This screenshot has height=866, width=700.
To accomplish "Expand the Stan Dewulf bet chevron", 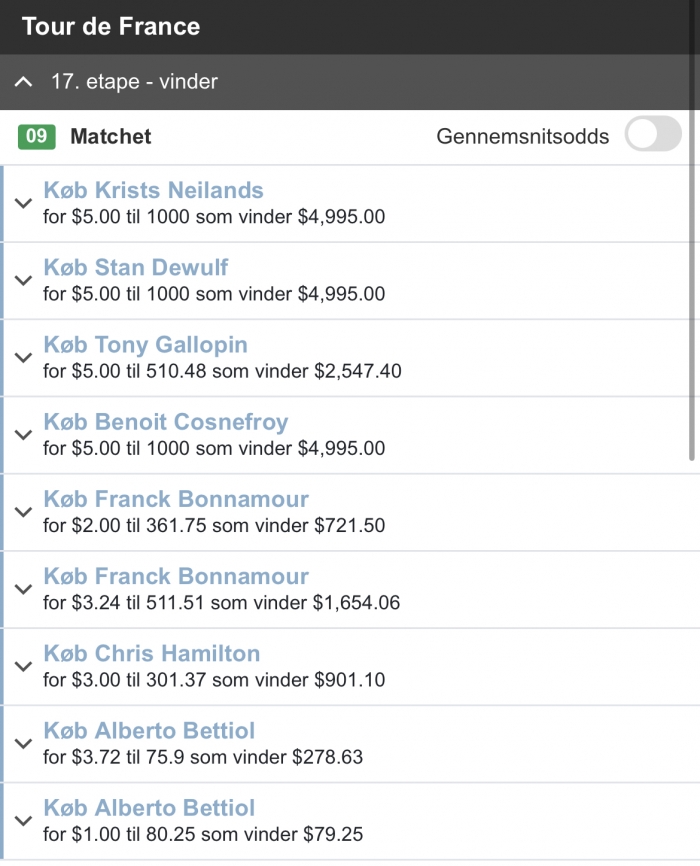I will click(23, 281).
